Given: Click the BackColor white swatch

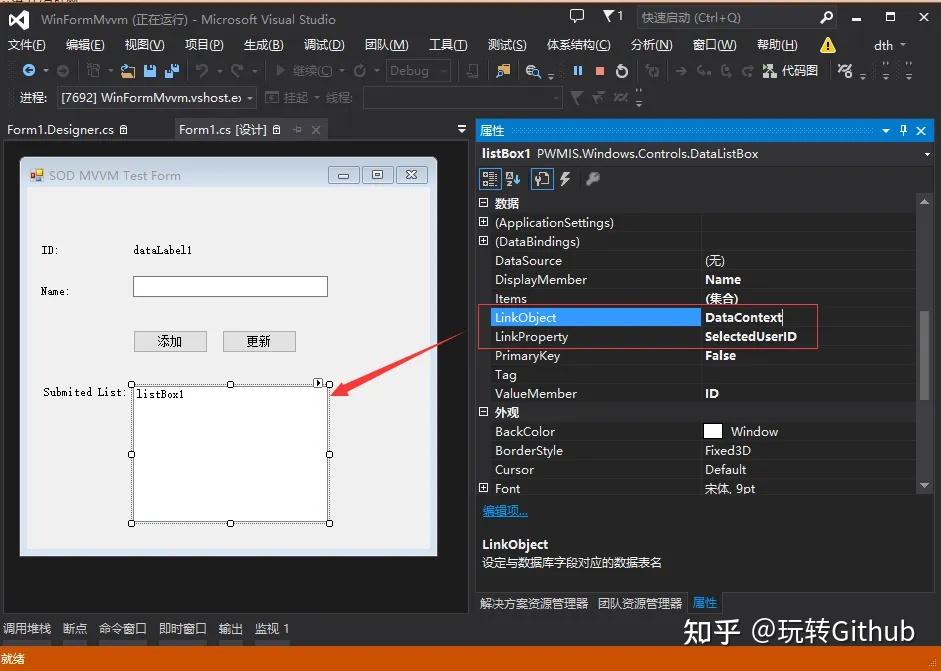Looking at the screenshot, I should (712, 431).
